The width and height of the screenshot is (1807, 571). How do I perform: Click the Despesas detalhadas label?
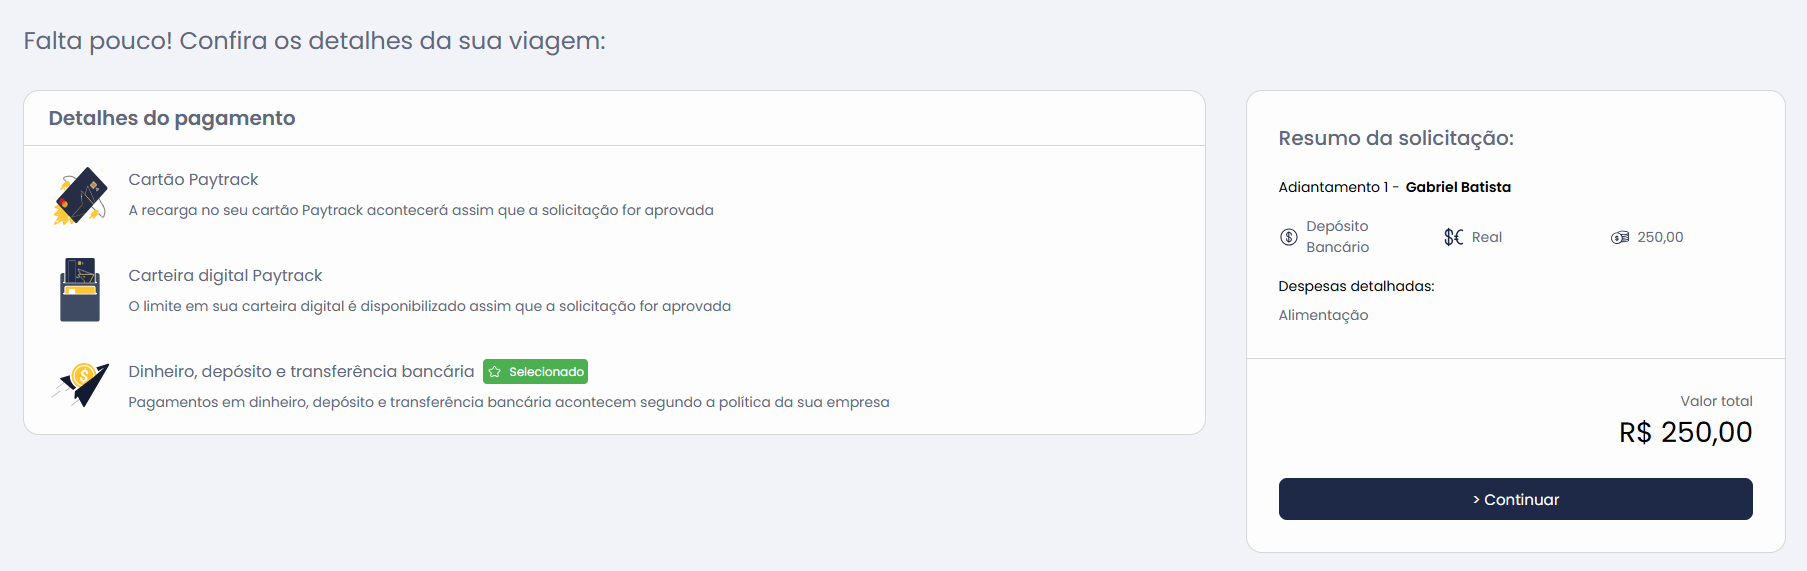(x=1356, y=286)
